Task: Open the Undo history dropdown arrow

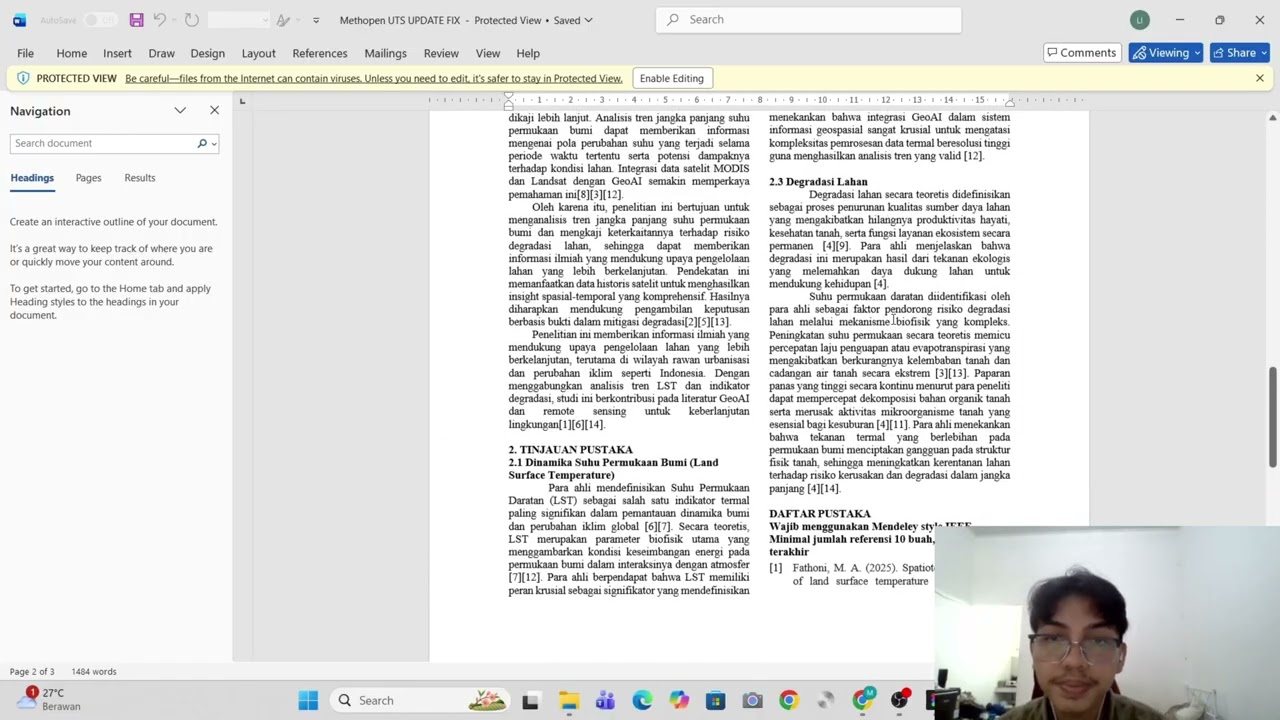Action: pyautogui.click(x=174, y=20)
